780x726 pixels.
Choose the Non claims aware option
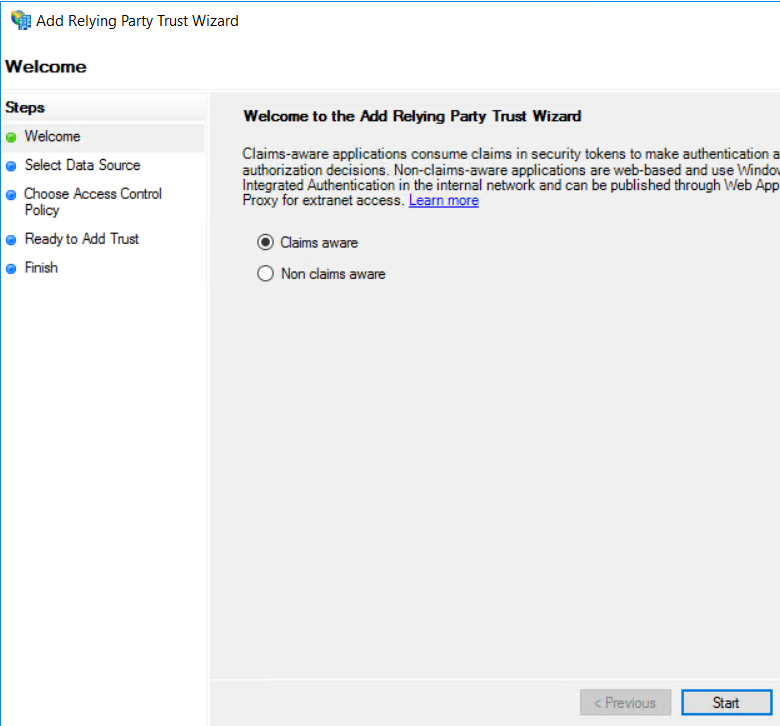(266, 274)
